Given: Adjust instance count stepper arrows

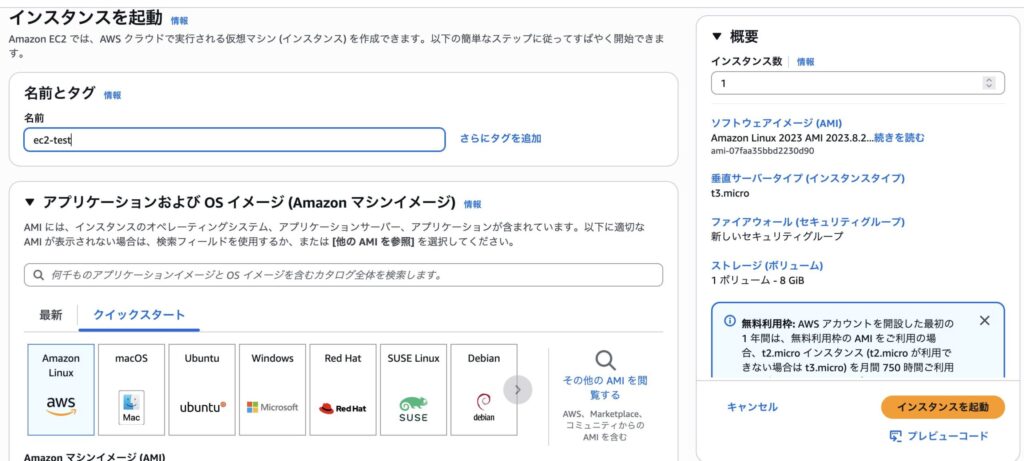Looking at the screenshot, I should 989,83.
